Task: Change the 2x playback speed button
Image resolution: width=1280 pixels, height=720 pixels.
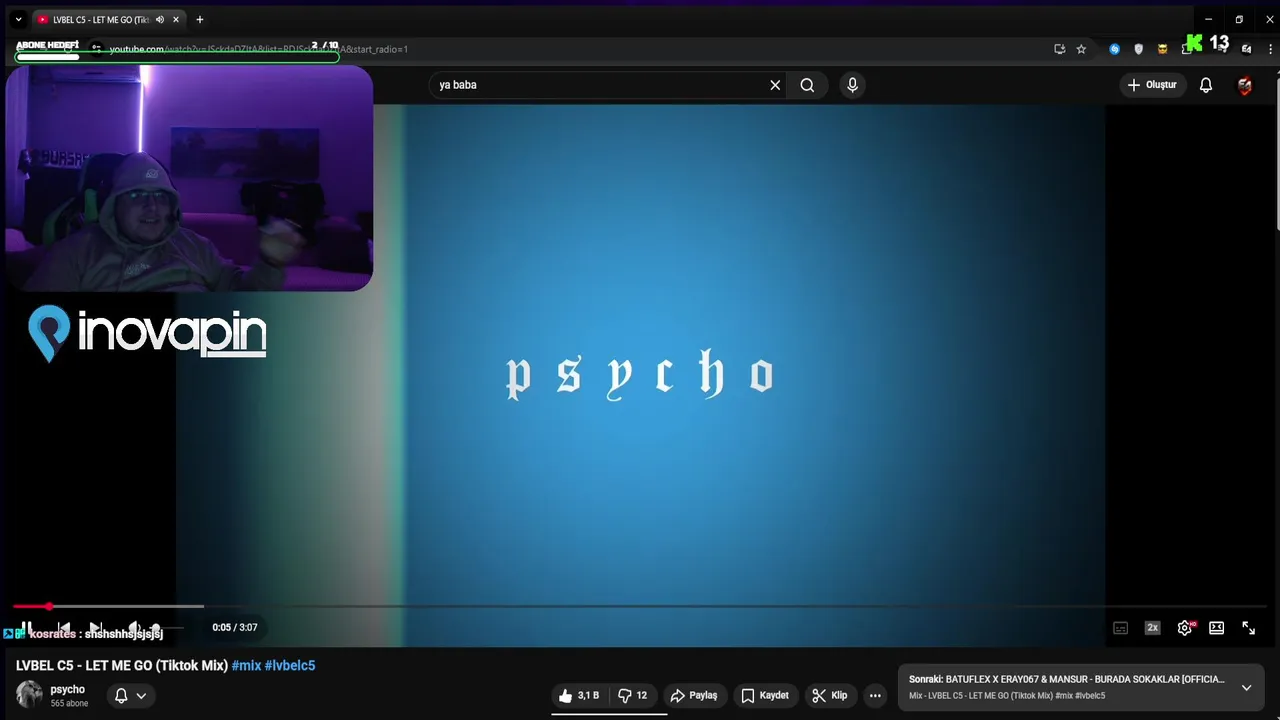Action: [x=1152, y=628]
